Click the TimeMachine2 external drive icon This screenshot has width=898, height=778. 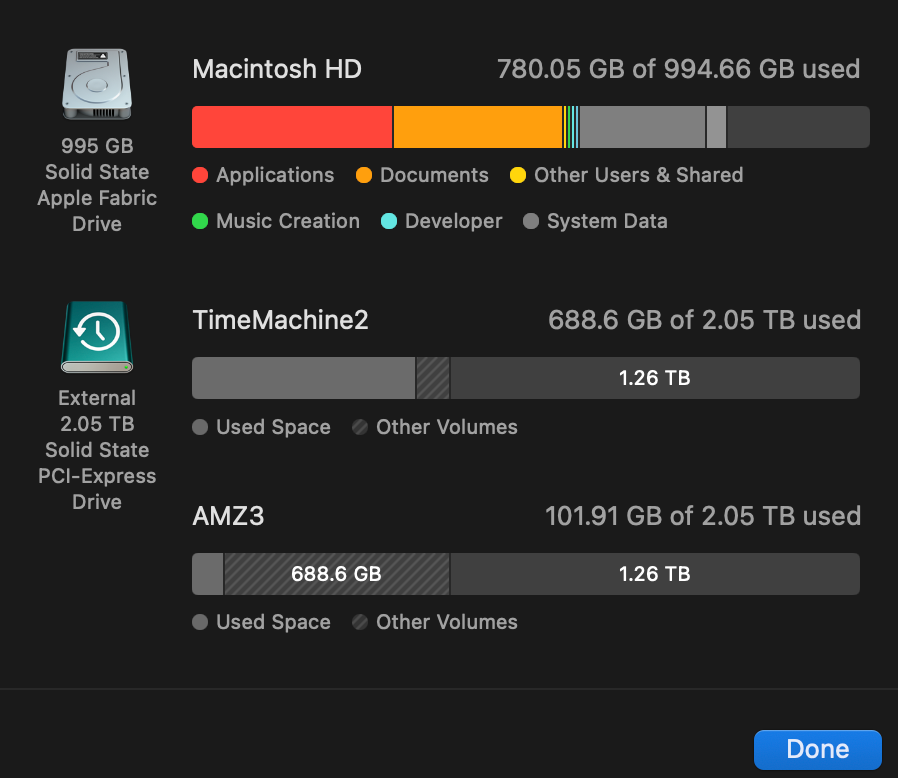coord(97,336)
